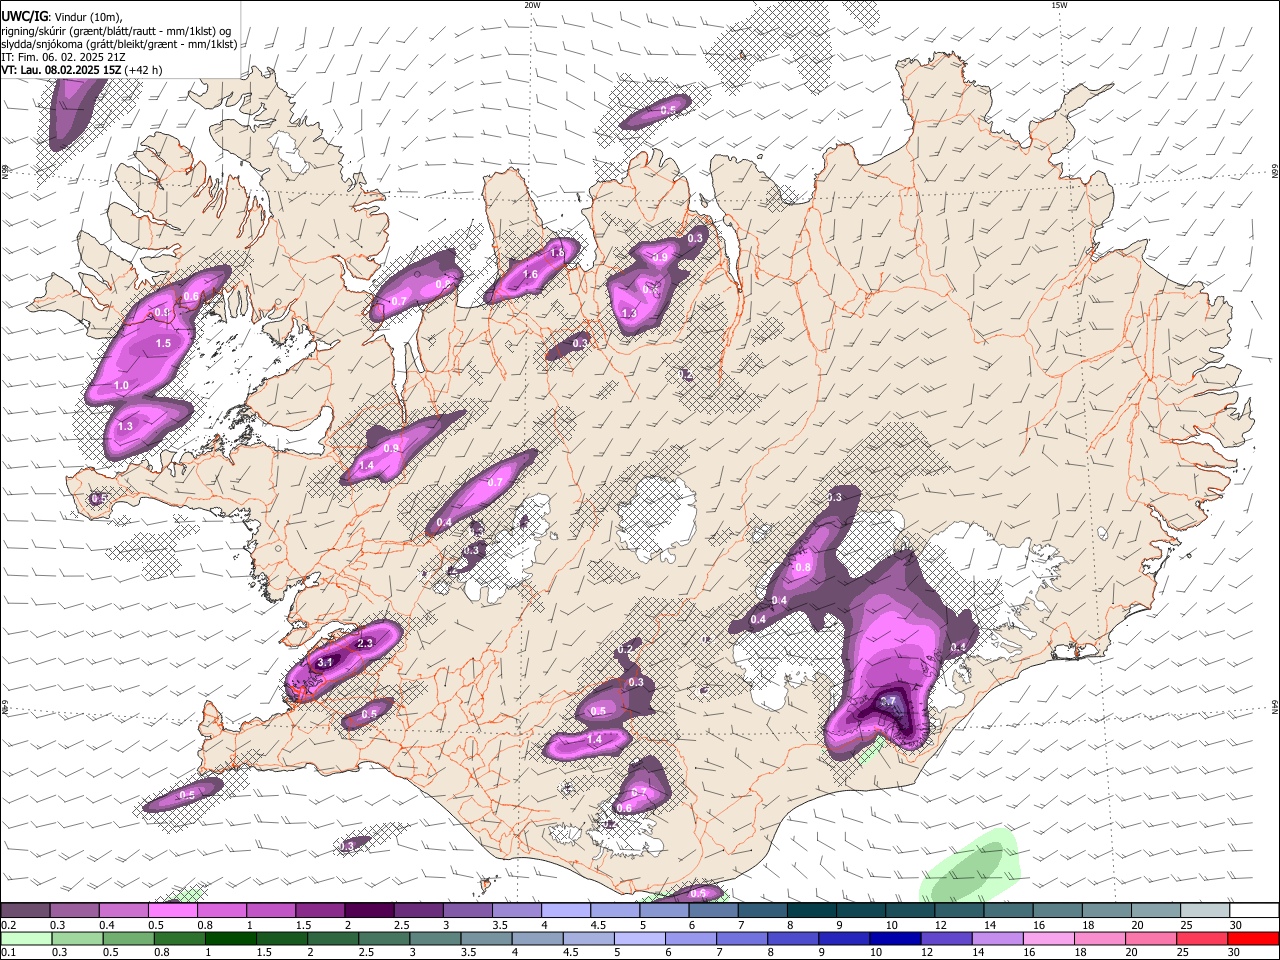Click the 0.1 label on the rain scale

point(8,952)
